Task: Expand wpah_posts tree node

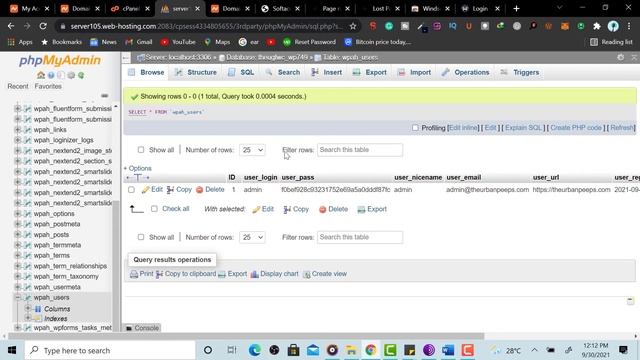Action: (18, 235)
